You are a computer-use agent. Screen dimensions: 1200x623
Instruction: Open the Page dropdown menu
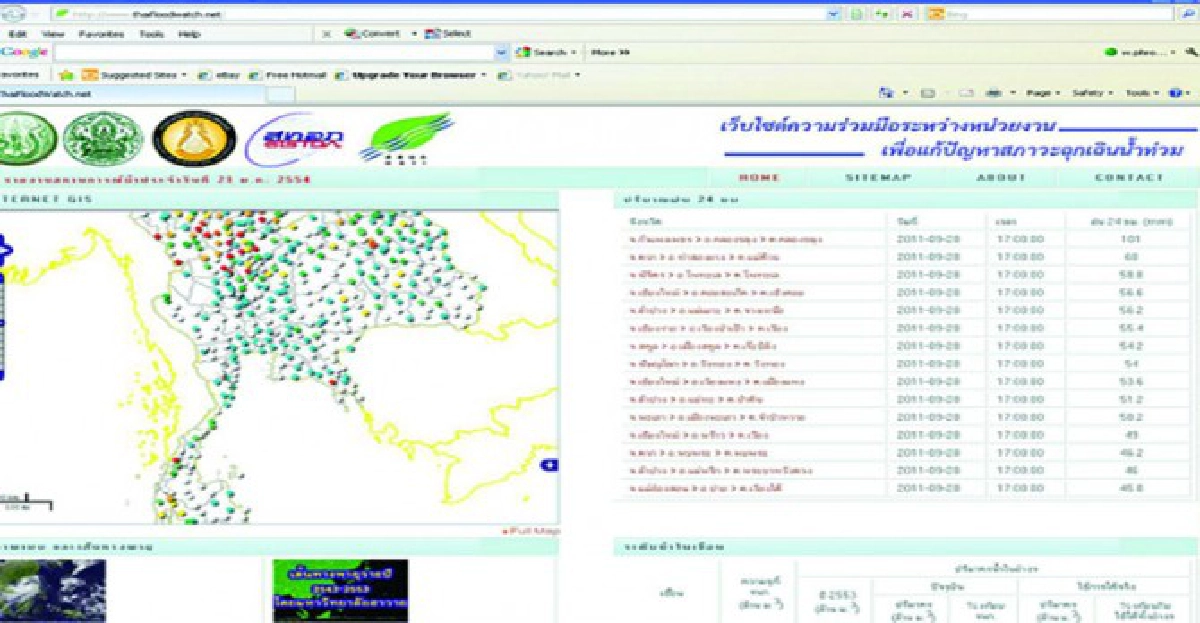[x=1043, y=93]
